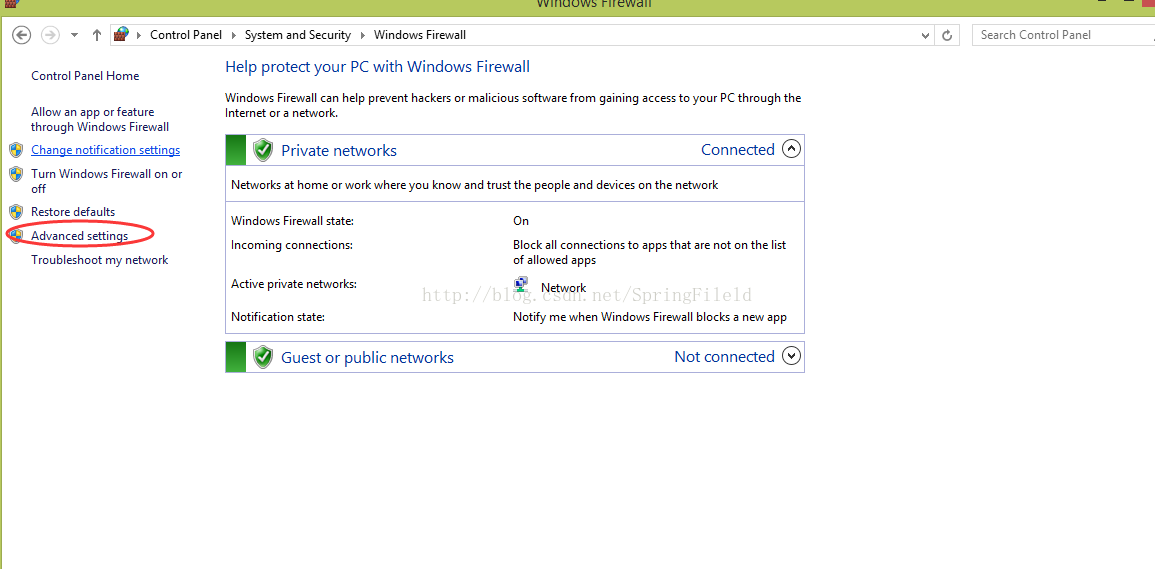The image size is (1155, 569).
Task: Click Active private networks label
Action: [x=294, y=284]
